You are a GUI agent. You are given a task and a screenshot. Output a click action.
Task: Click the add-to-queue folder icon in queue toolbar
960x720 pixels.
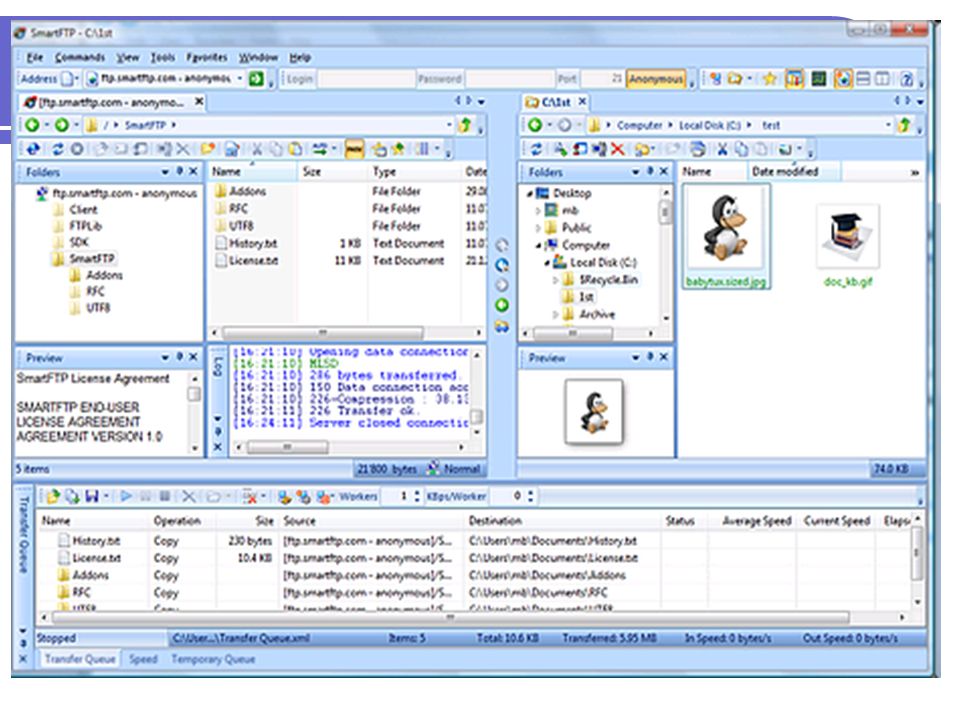tap(53, 496)
